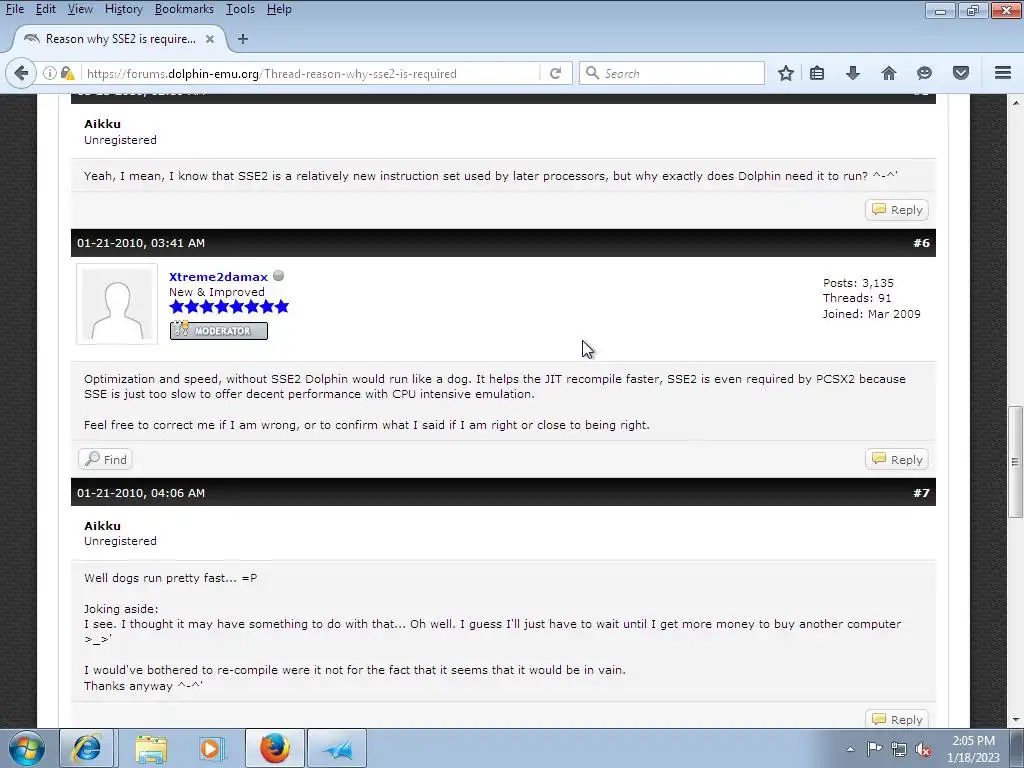
Task: Open the File menu
Action: pyautogui.click(x=14, y=9)
